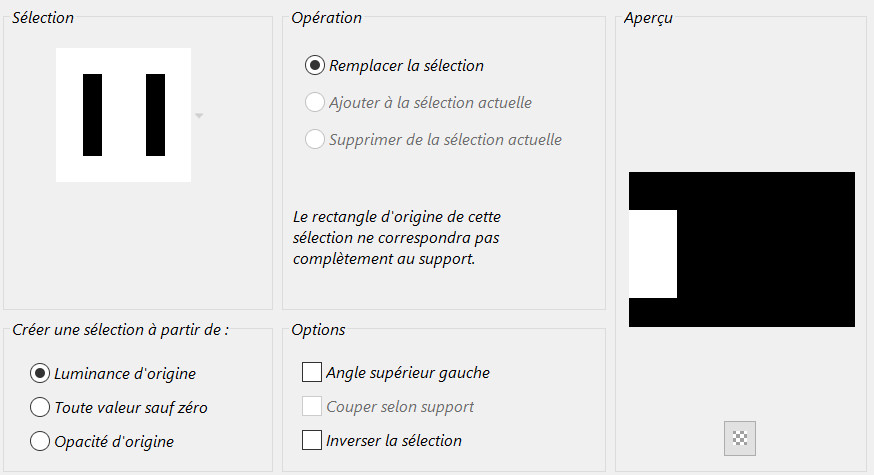874x475 pixels.
Task: Click the Opération group heading
Action: pyautogui.click(x=326, y=18)
